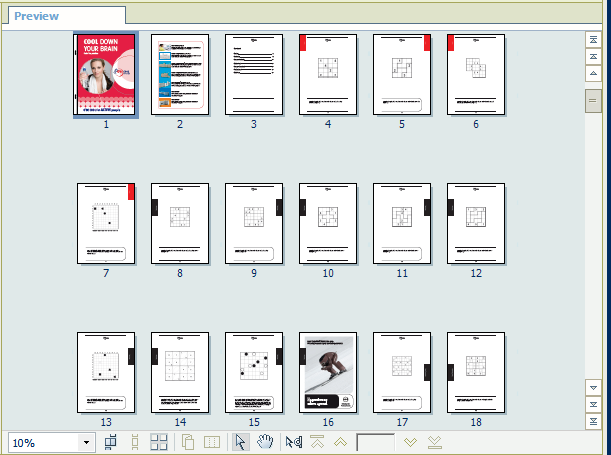611x455 pixels.
Task: Select the pointer selection tool
Action: [240, 442]
